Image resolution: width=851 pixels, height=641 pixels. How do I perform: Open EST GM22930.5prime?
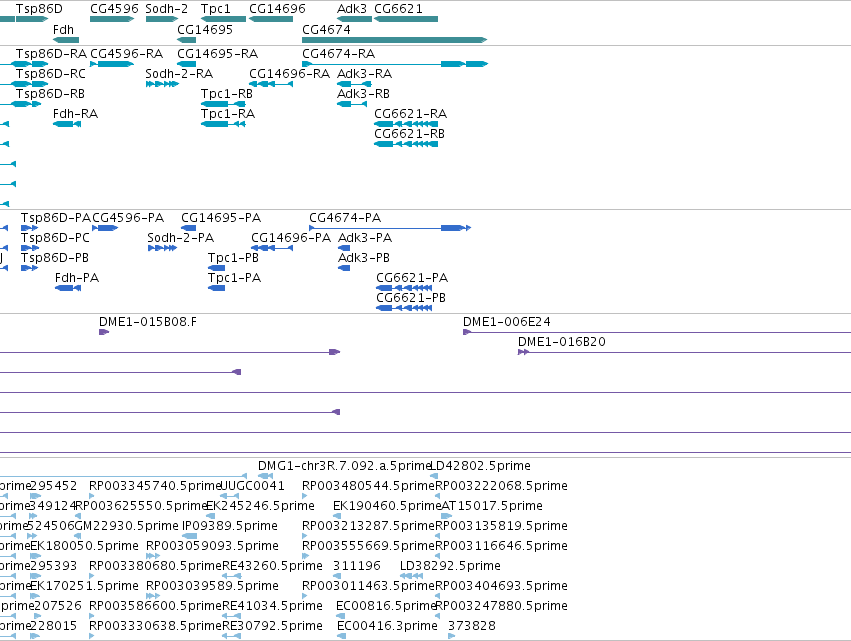(x=126, y=526)
